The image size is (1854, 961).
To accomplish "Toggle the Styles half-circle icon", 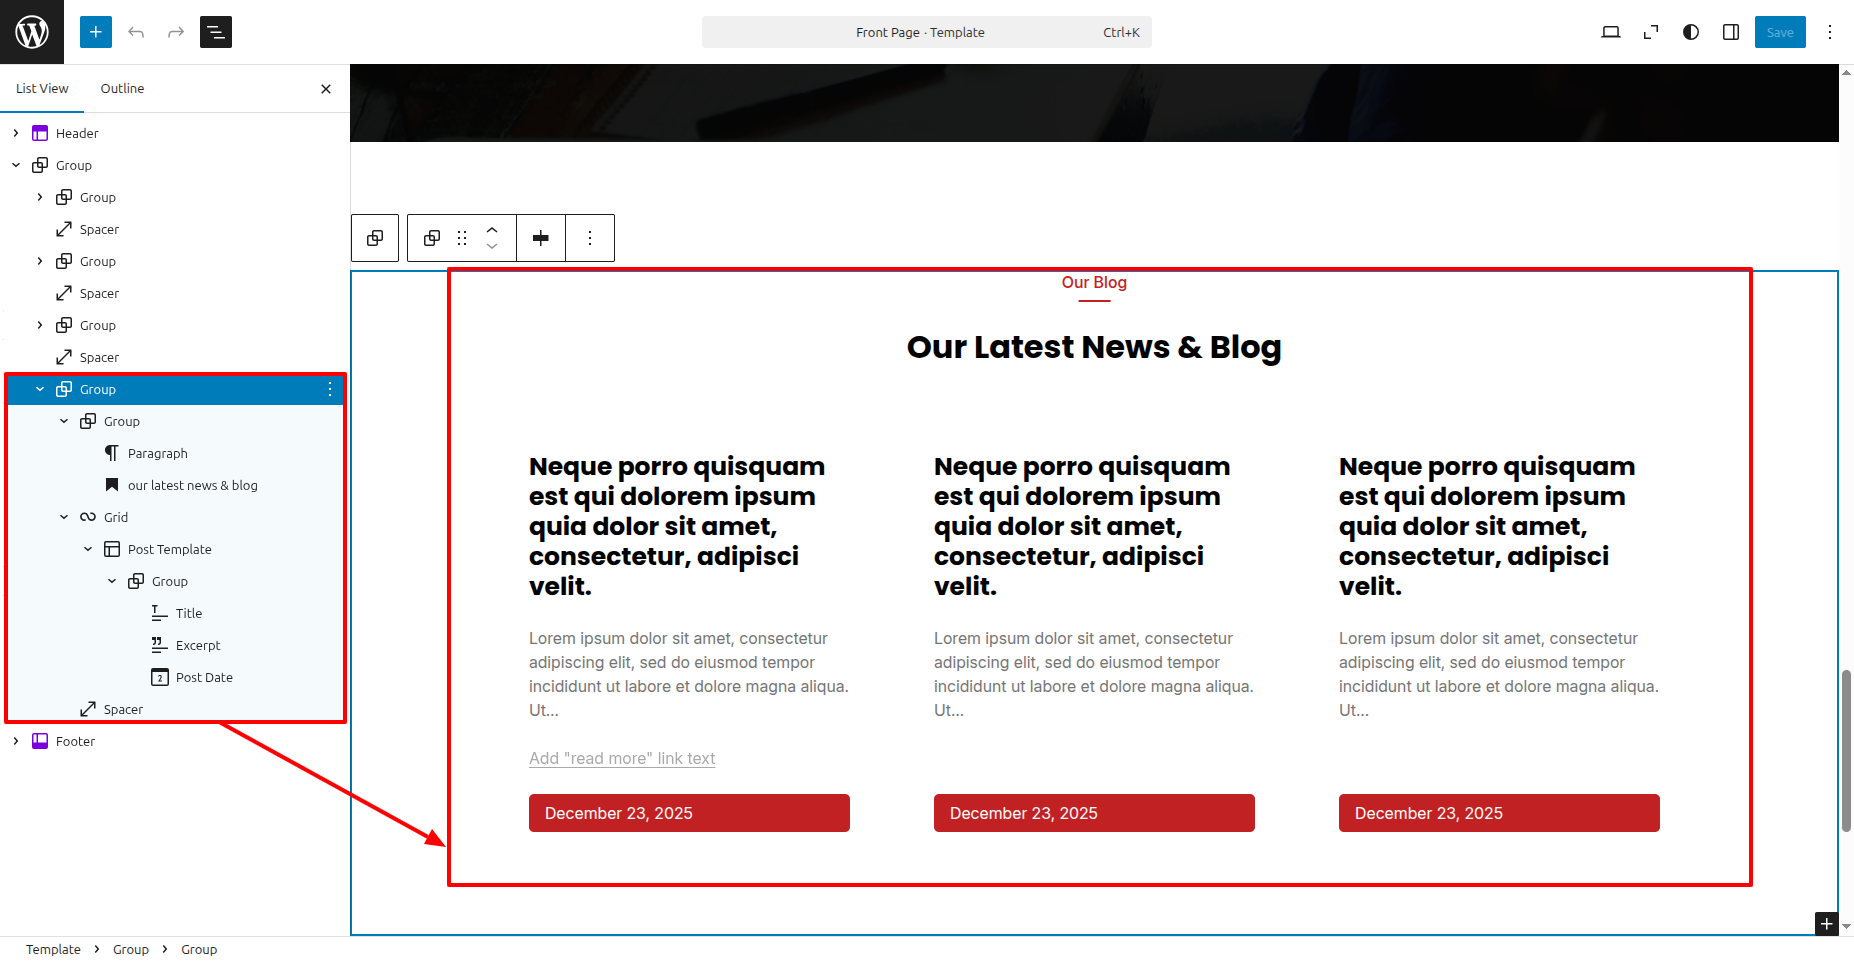I will click(x=1691, y=32).
